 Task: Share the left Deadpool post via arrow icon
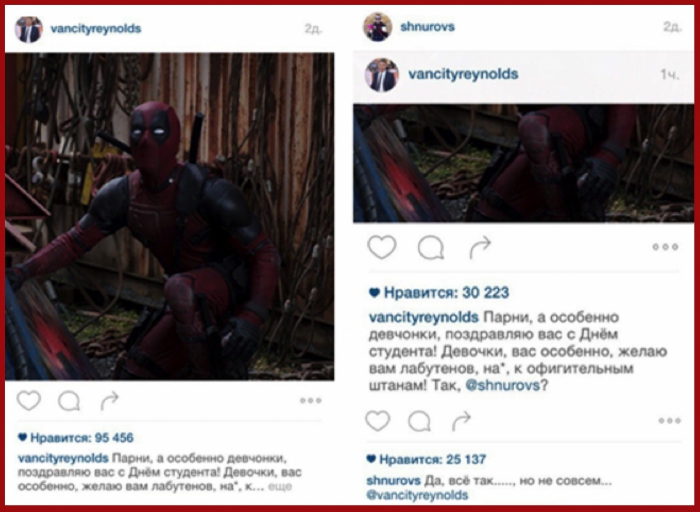point(109,400)
